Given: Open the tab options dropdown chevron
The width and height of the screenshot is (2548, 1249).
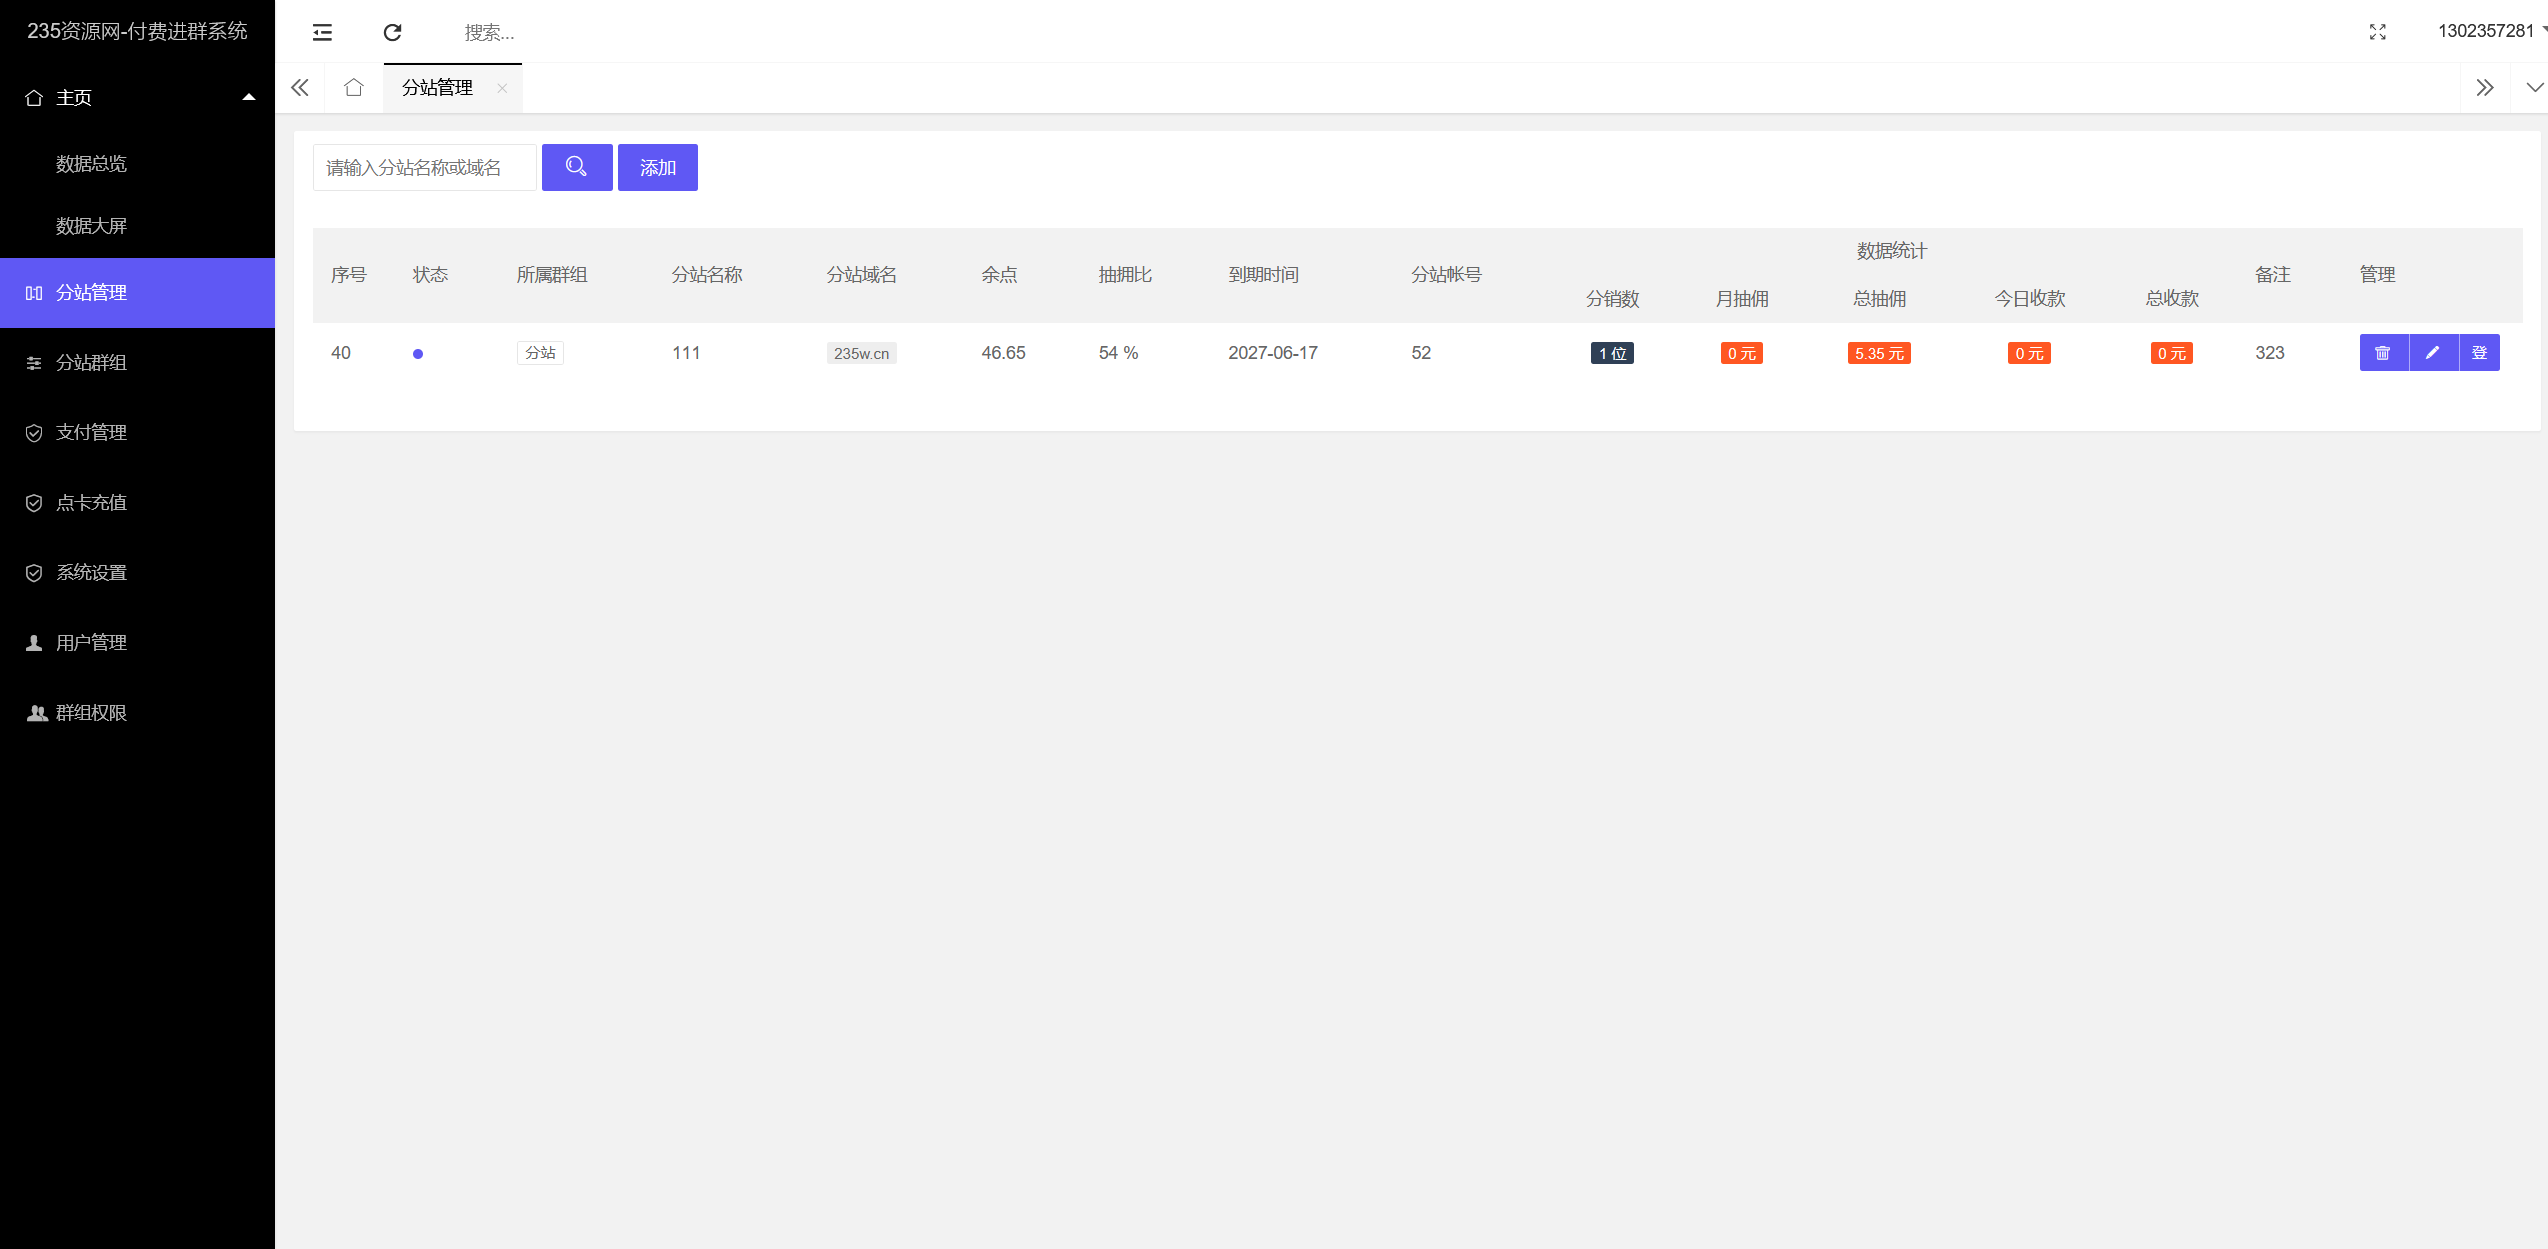Looking at the screenshot, I should point(2533,88).
